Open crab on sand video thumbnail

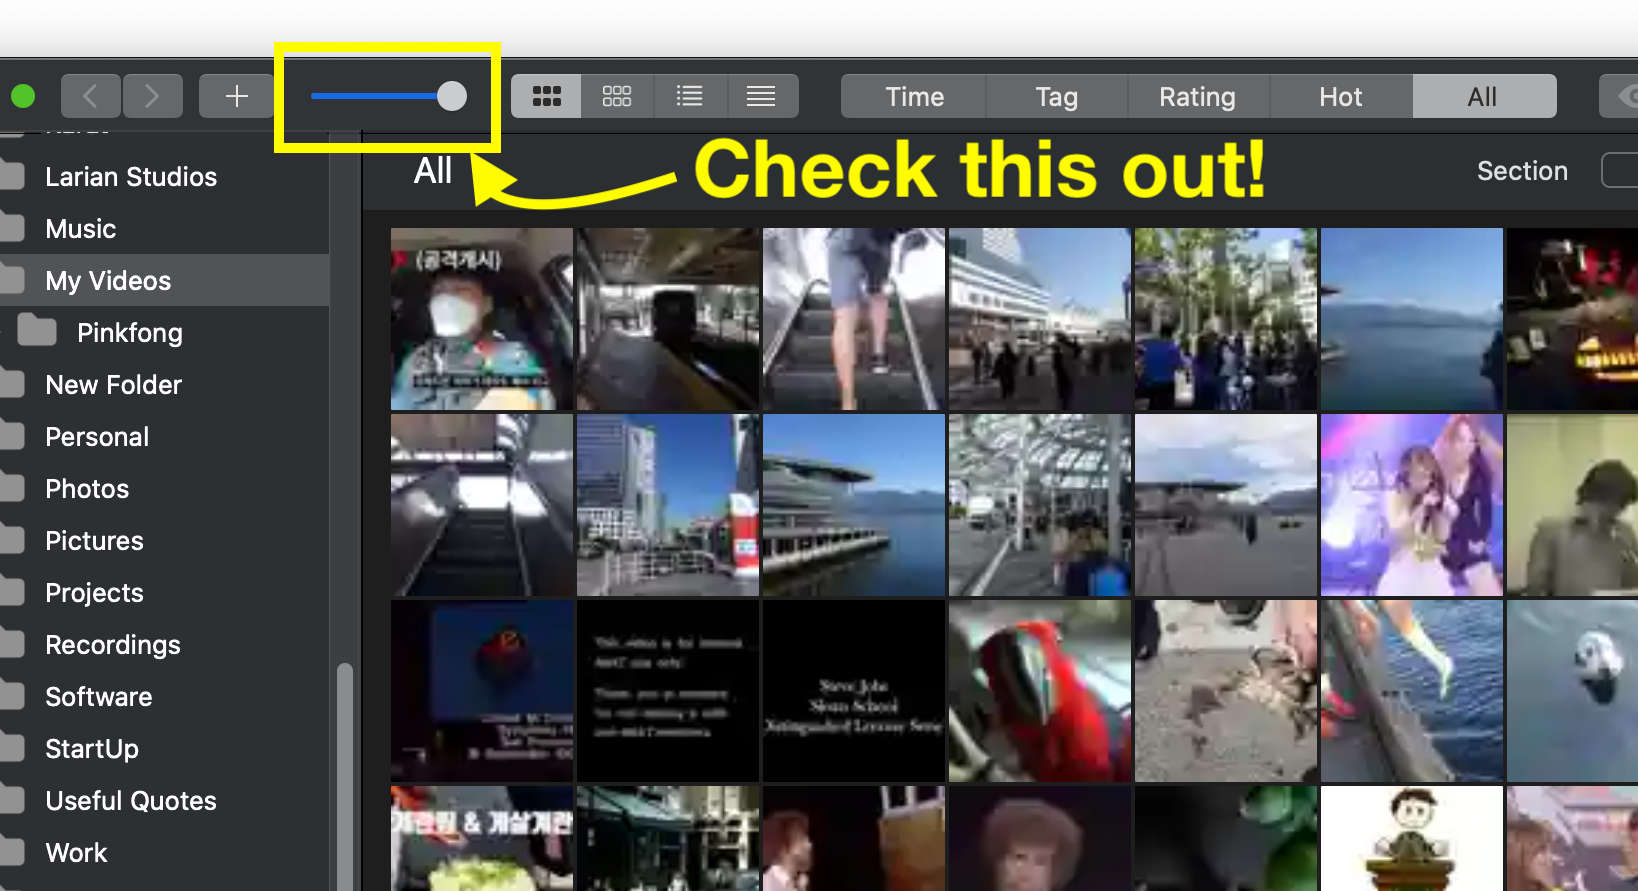click(x=1226, y=691)
